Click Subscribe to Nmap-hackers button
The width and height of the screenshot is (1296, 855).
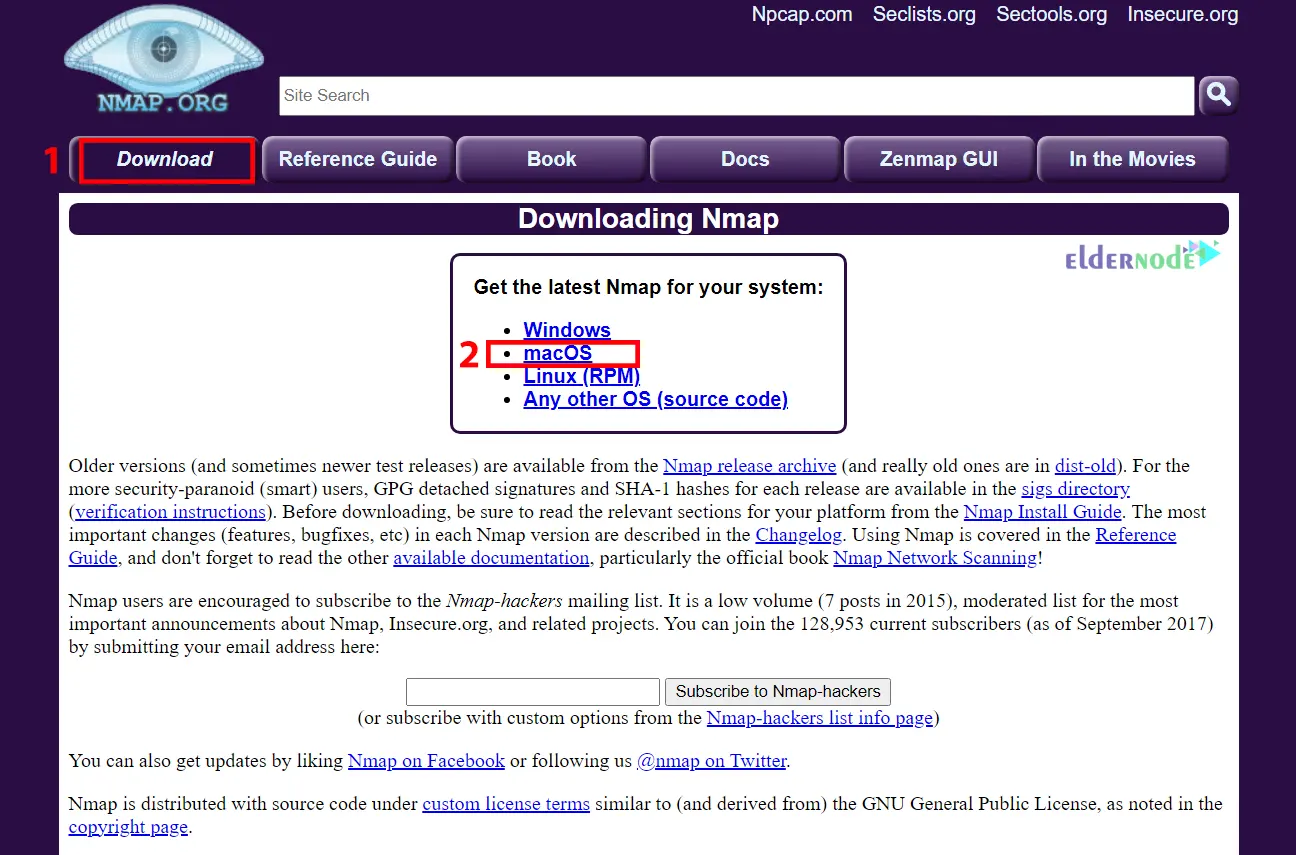[778, 692]
